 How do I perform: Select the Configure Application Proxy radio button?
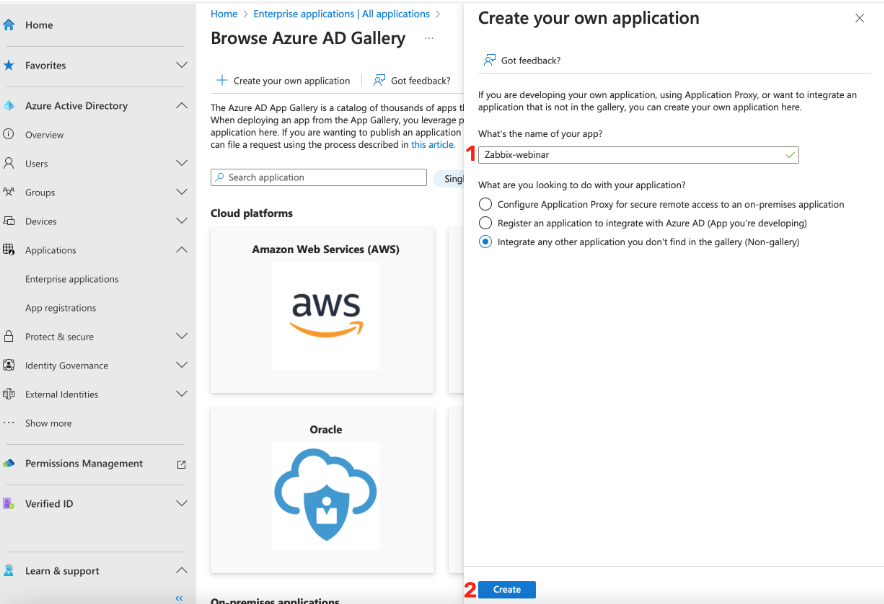pos(484,205)
